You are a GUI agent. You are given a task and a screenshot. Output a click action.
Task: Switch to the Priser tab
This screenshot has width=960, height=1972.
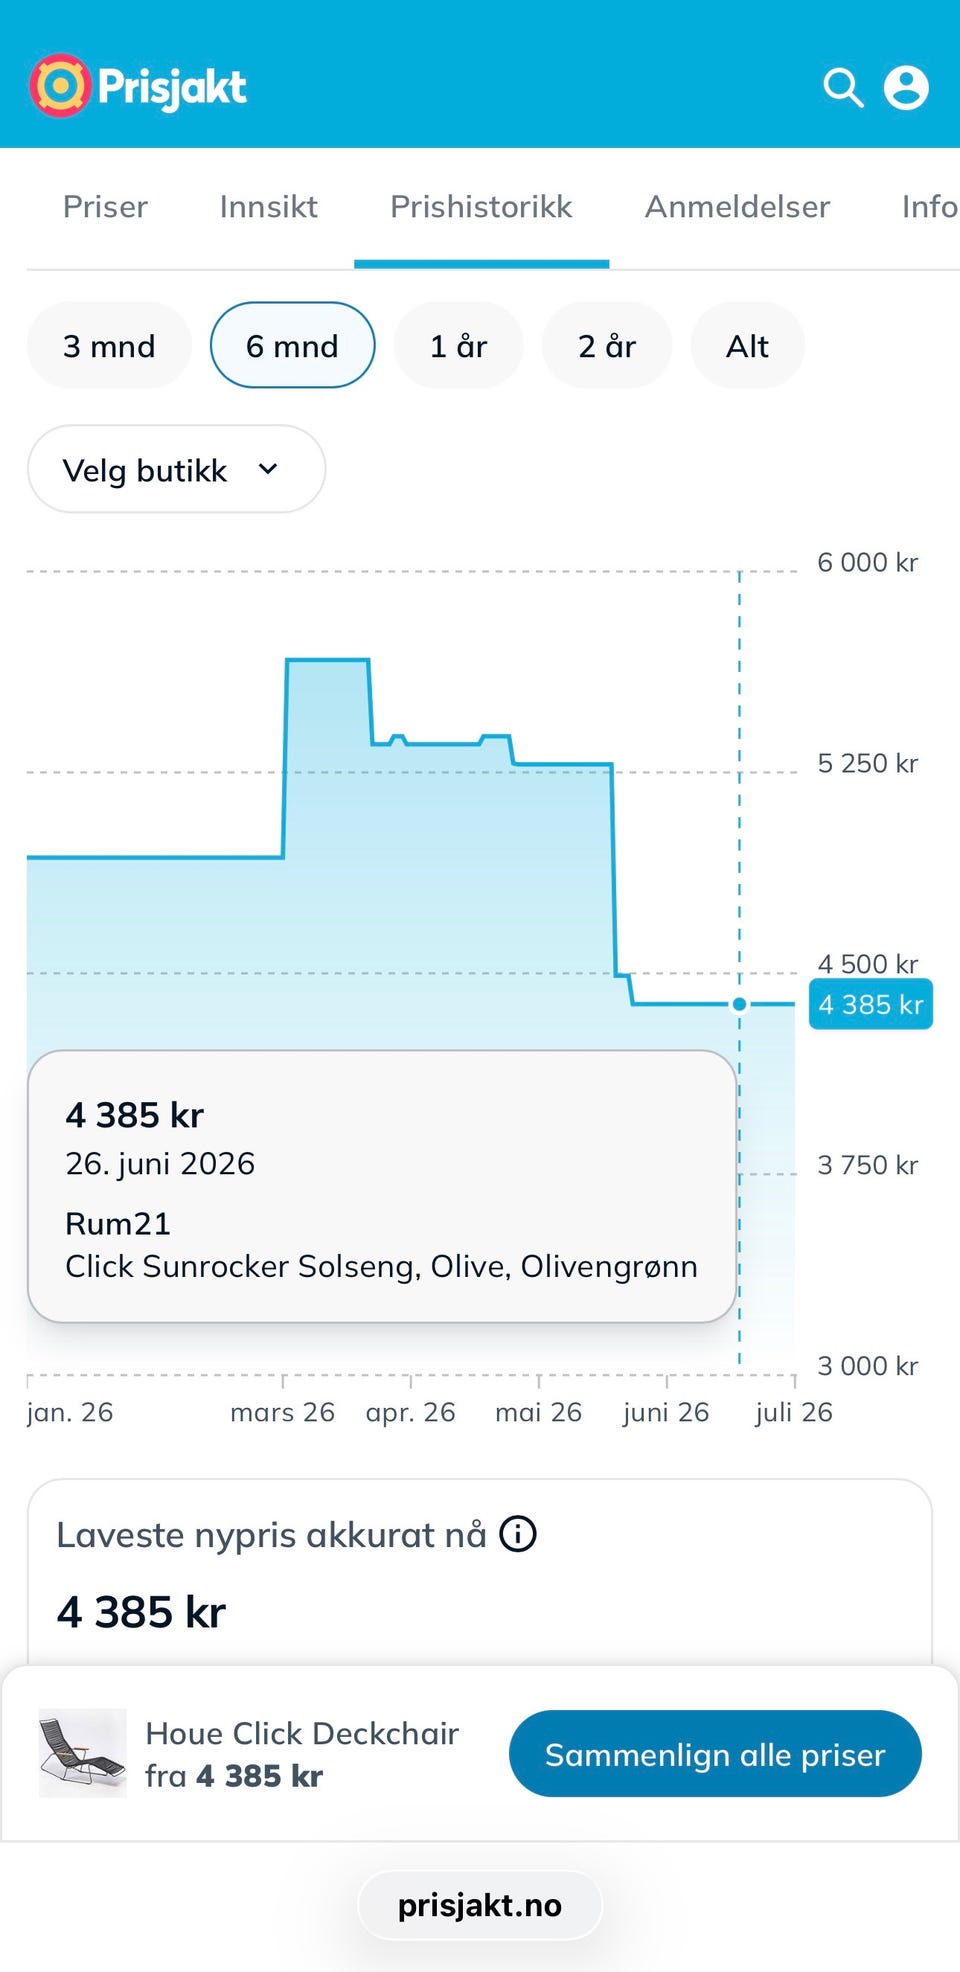click(x=105, y=207)
